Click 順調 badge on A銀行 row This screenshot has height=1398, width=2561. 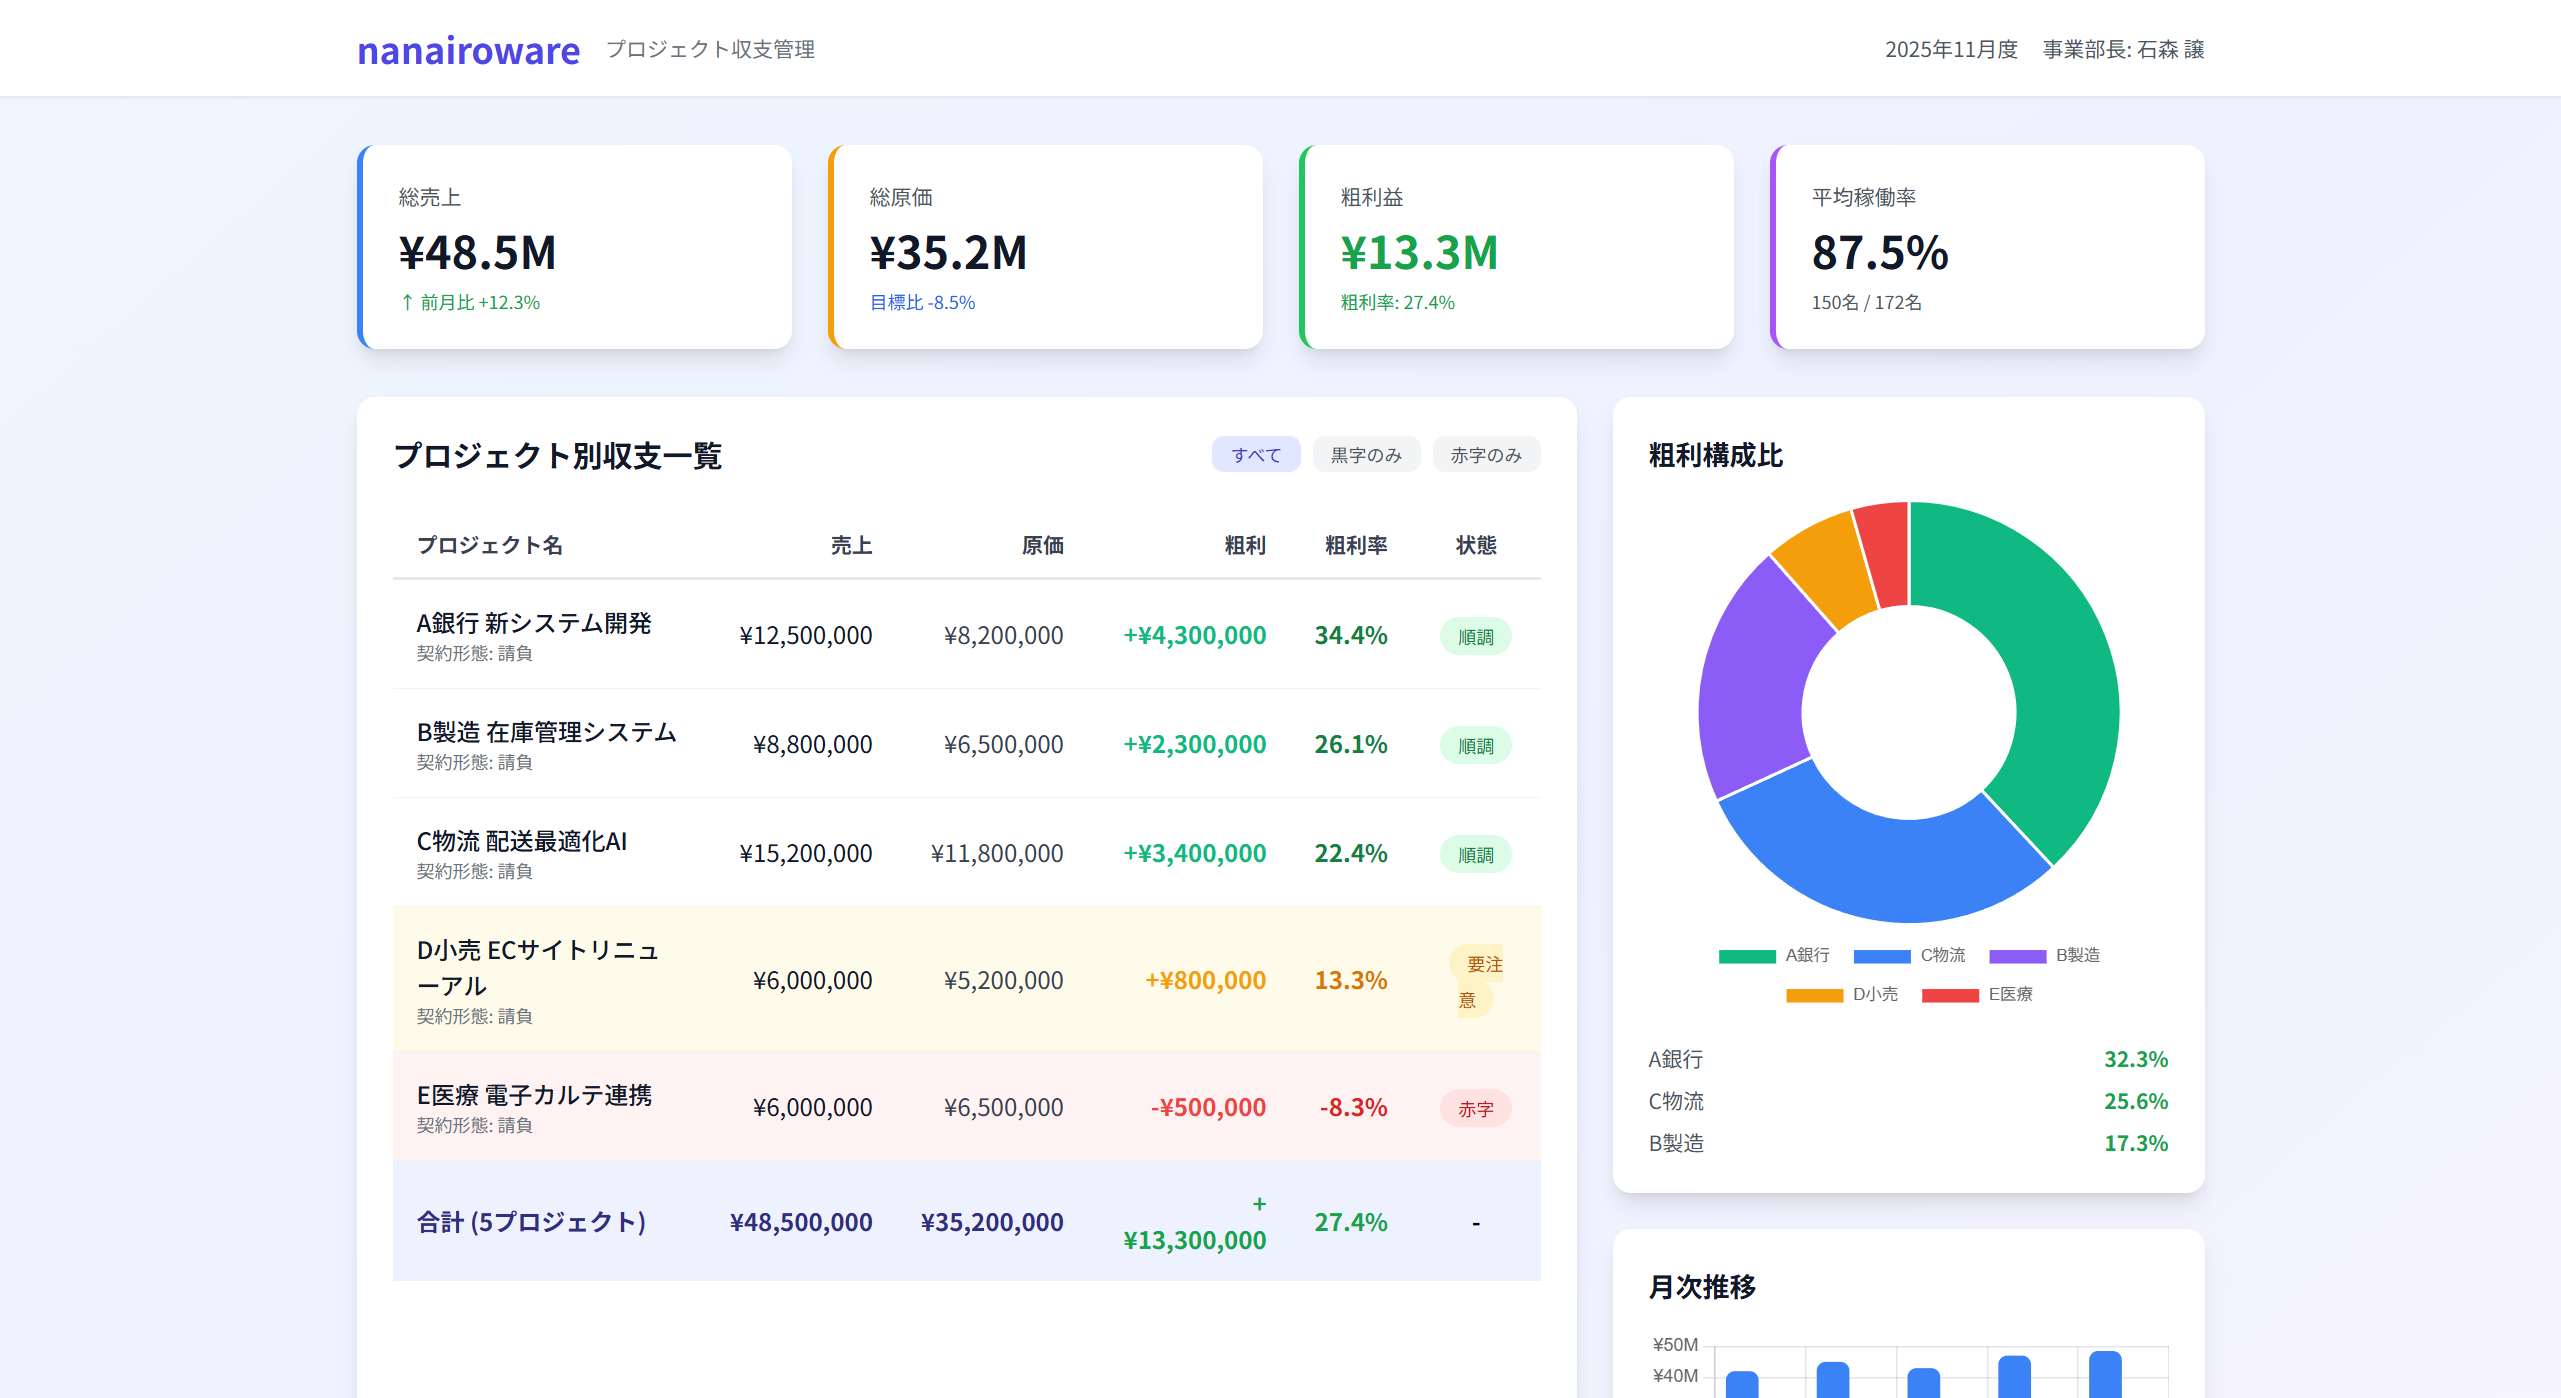(x=1475, y=637)
